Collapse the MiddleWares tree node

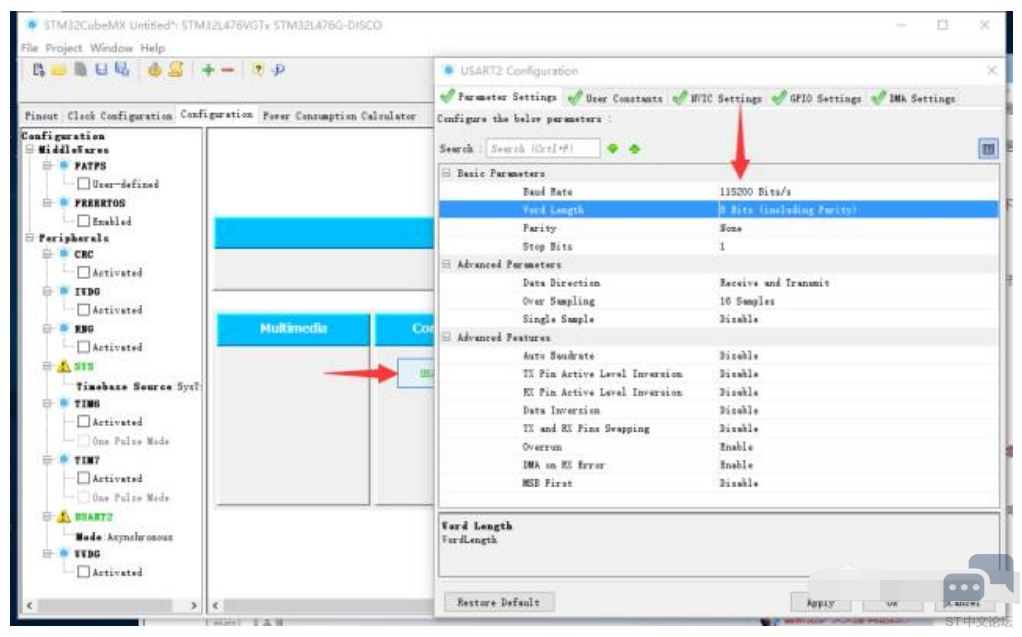pyautogui.click(x=30, y=149)
